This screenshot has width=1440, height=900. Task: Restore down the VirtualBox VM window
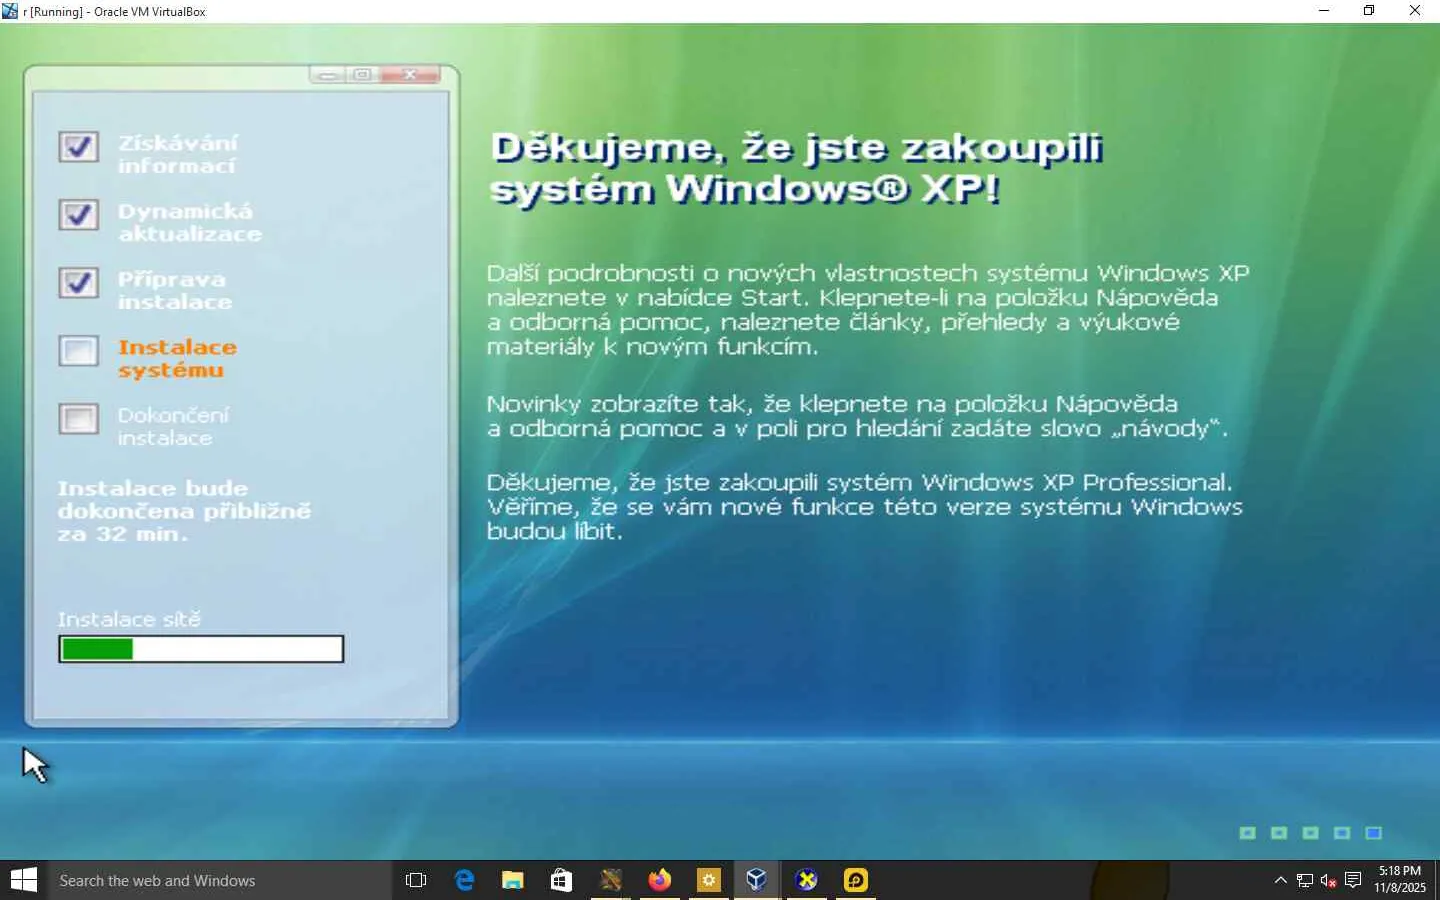click(1369, 11)
